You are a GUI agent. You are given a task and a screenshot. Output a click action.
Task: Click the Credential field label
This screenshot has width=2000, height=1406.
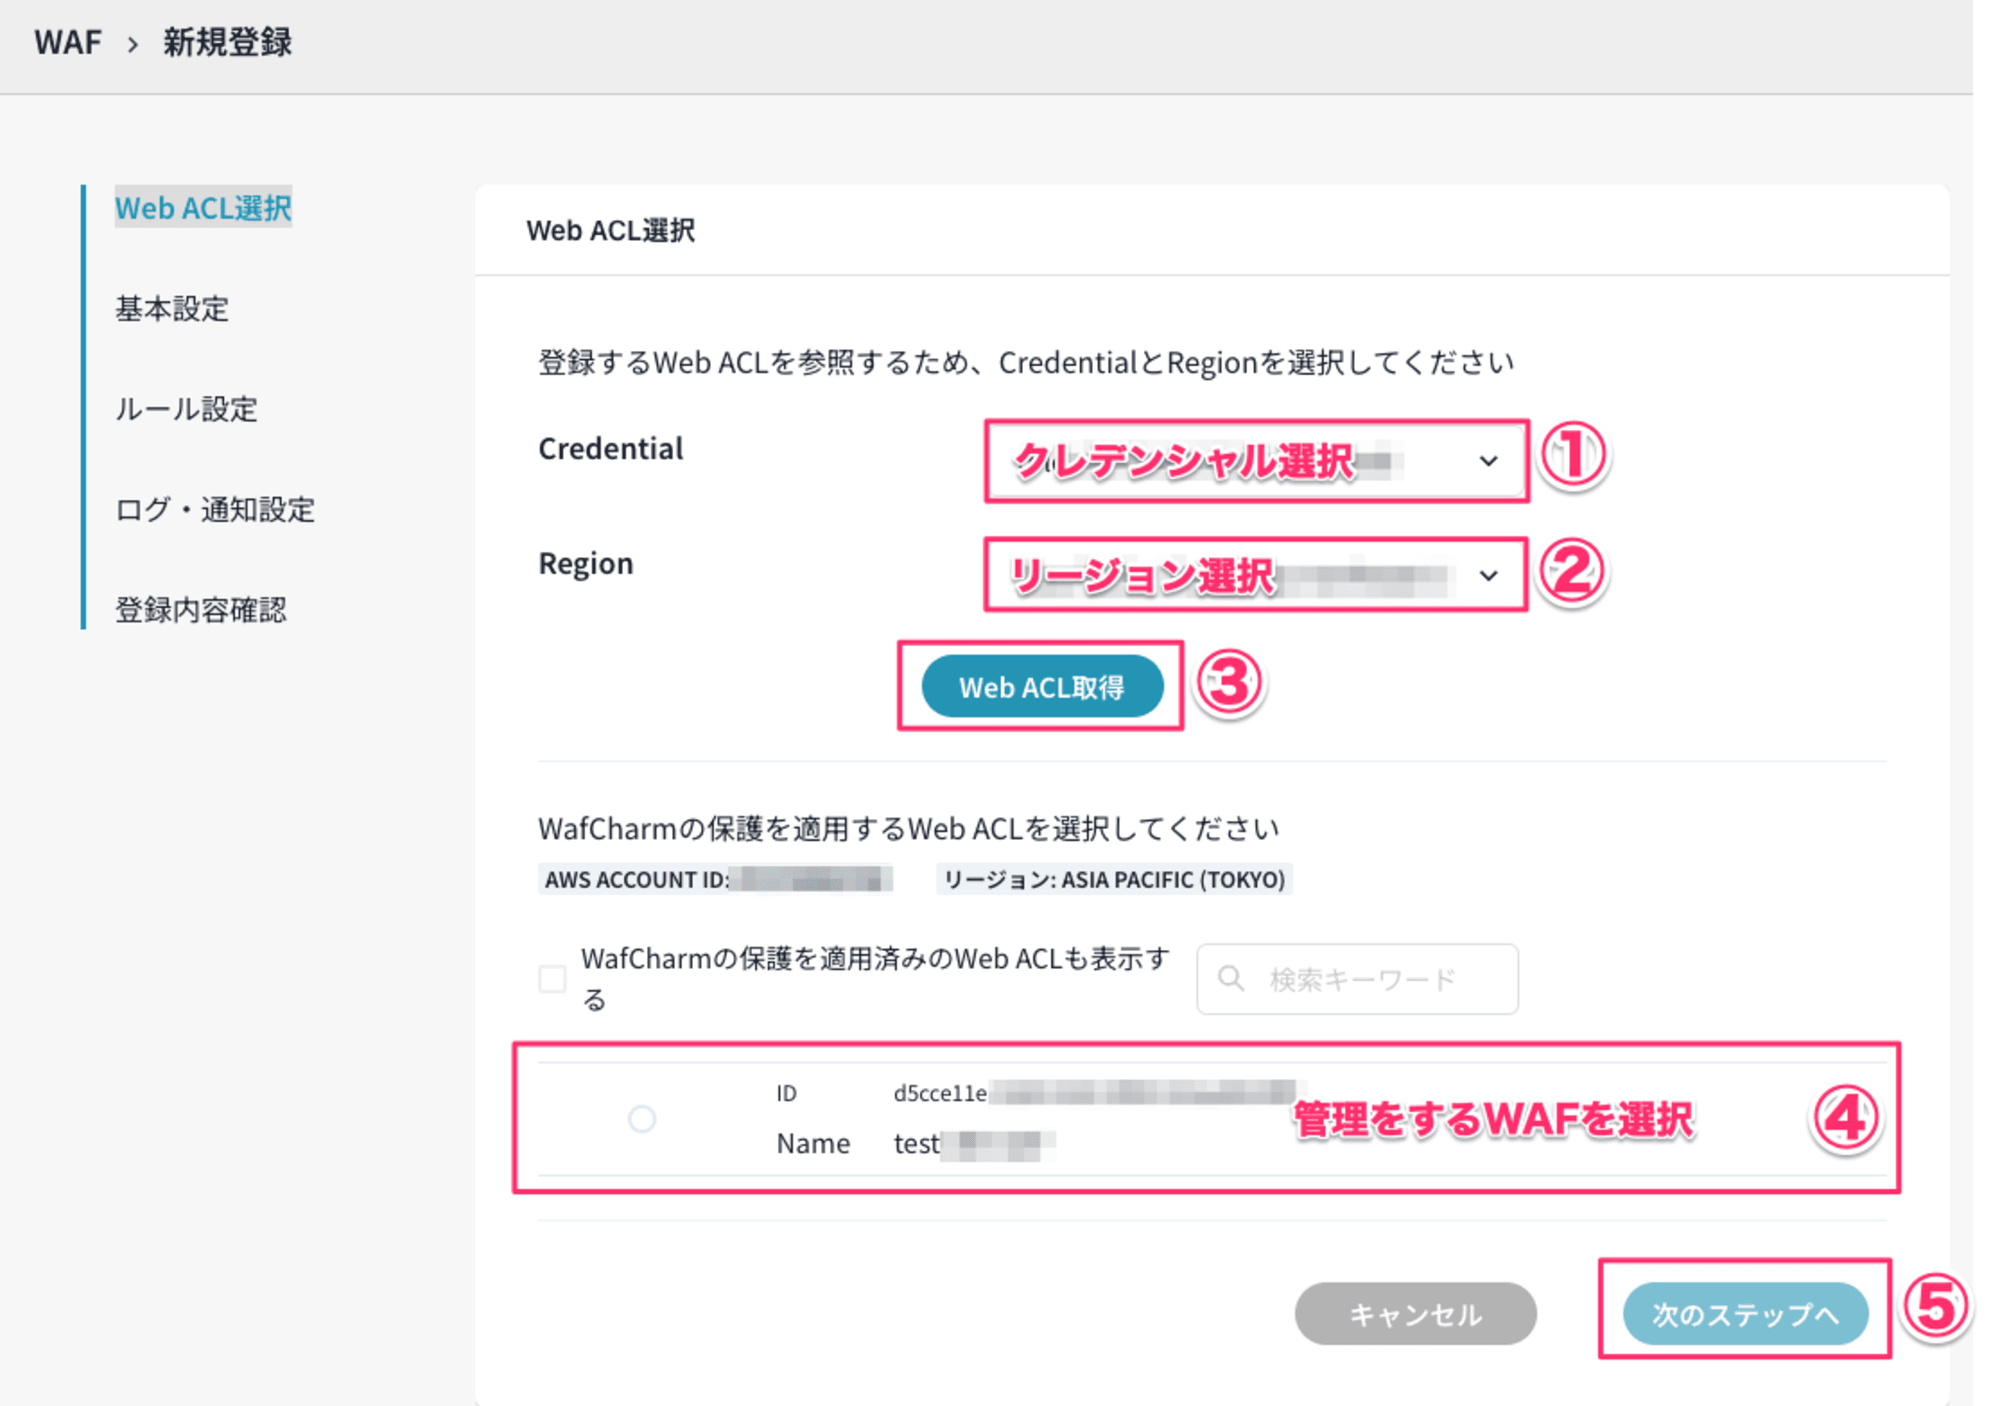click(611, 448)
